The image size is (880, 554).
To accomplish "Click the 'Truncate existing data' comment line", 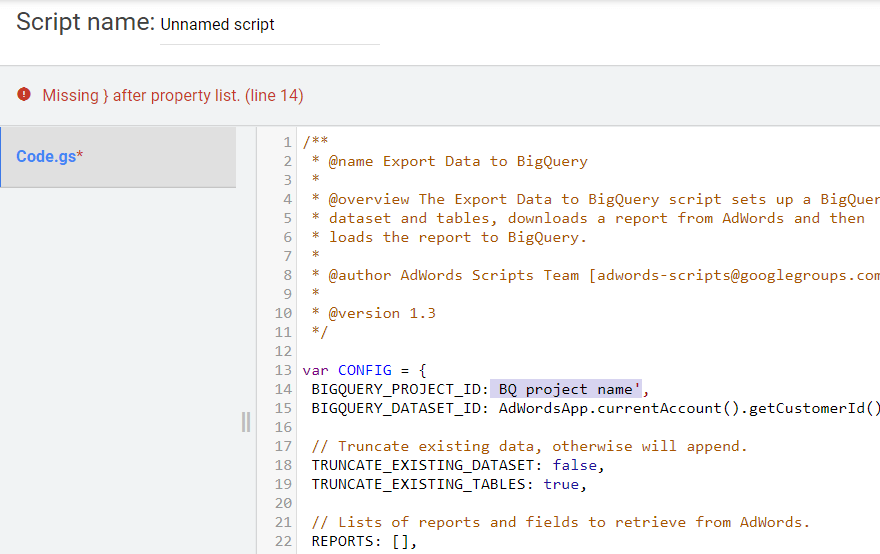I will pos(529,447).
